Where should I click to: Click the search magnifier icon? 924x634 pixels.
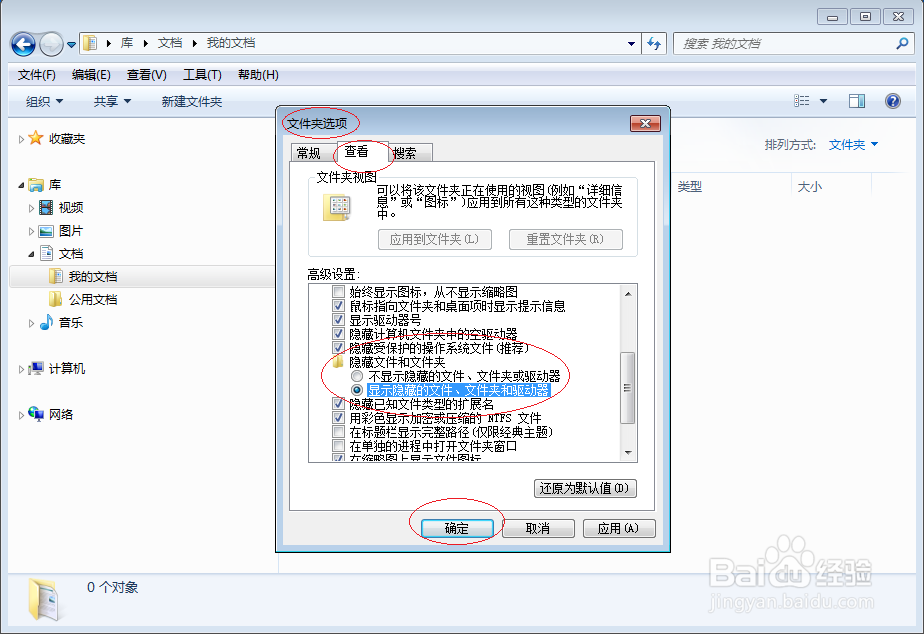coord(902,43)
